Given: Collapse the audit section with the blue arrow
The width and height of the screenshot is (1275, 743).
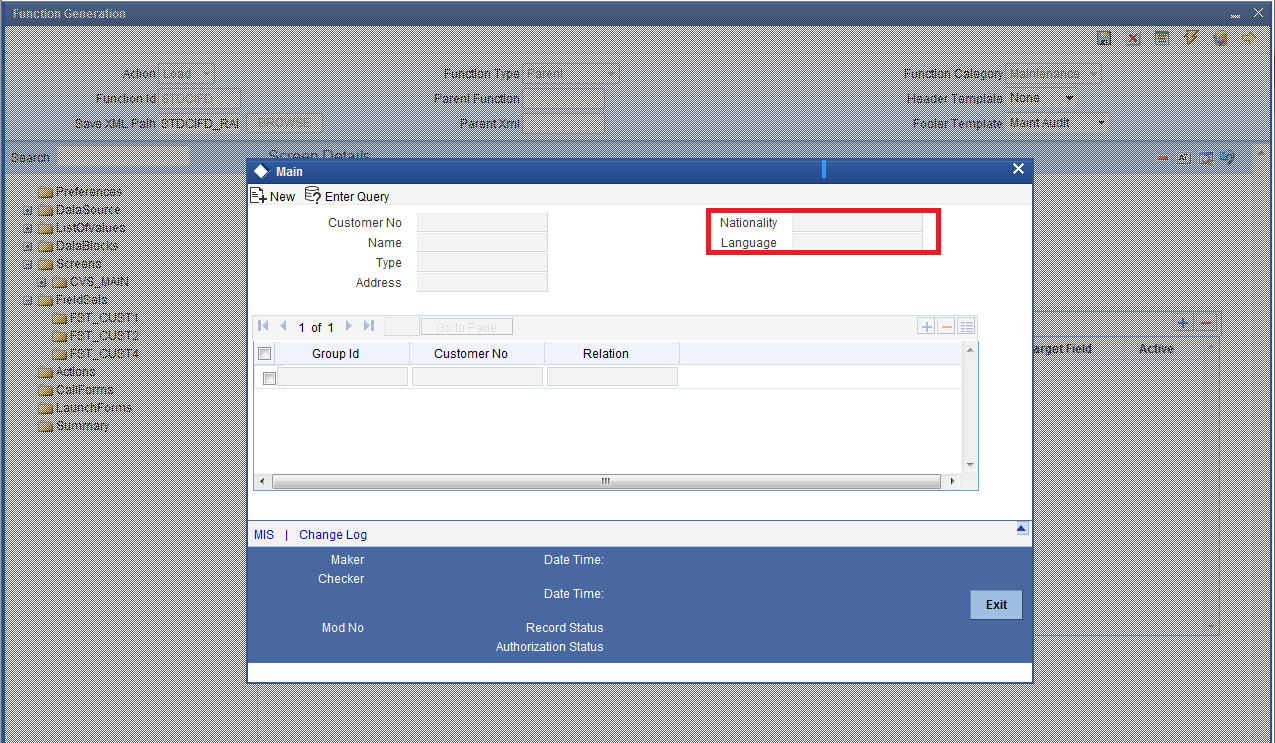Looking at the screenshot, I should point(1021,528).
